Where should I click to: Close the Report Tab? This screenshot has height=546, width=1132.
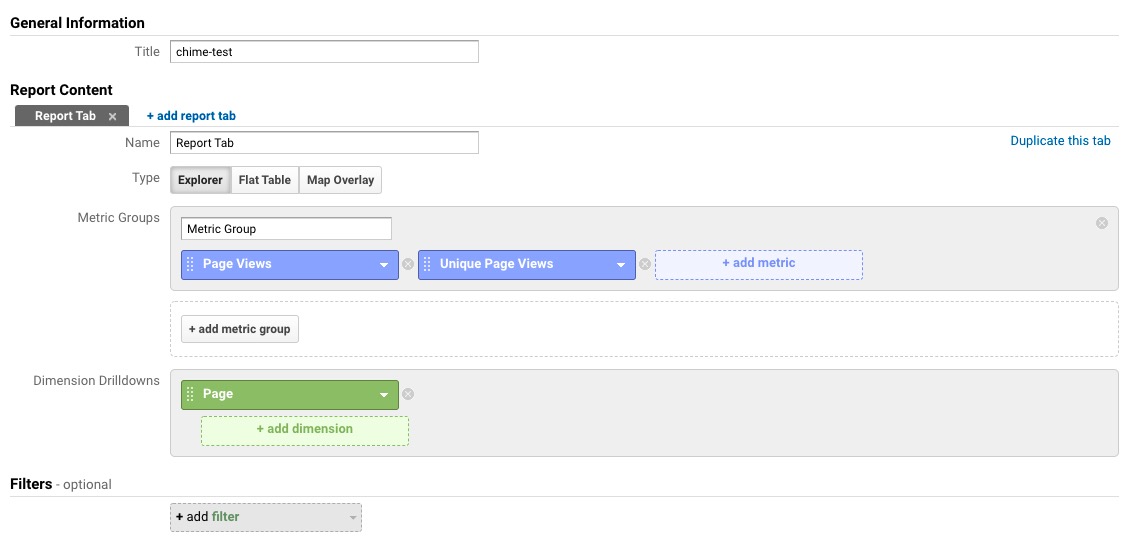113,117
